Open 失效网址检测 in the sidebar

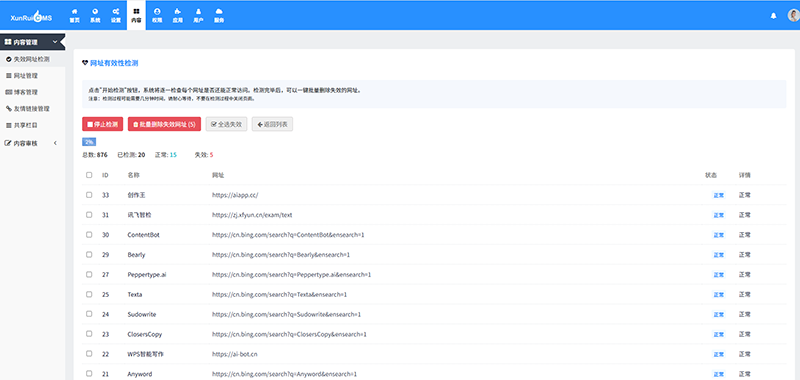click(33, 59)
